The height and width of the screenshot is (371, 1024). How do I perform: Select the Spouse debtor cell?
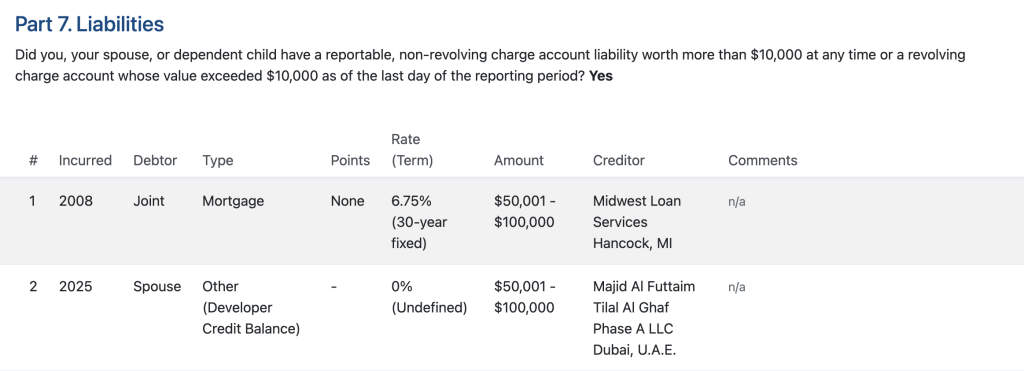(x=157, y=287)
